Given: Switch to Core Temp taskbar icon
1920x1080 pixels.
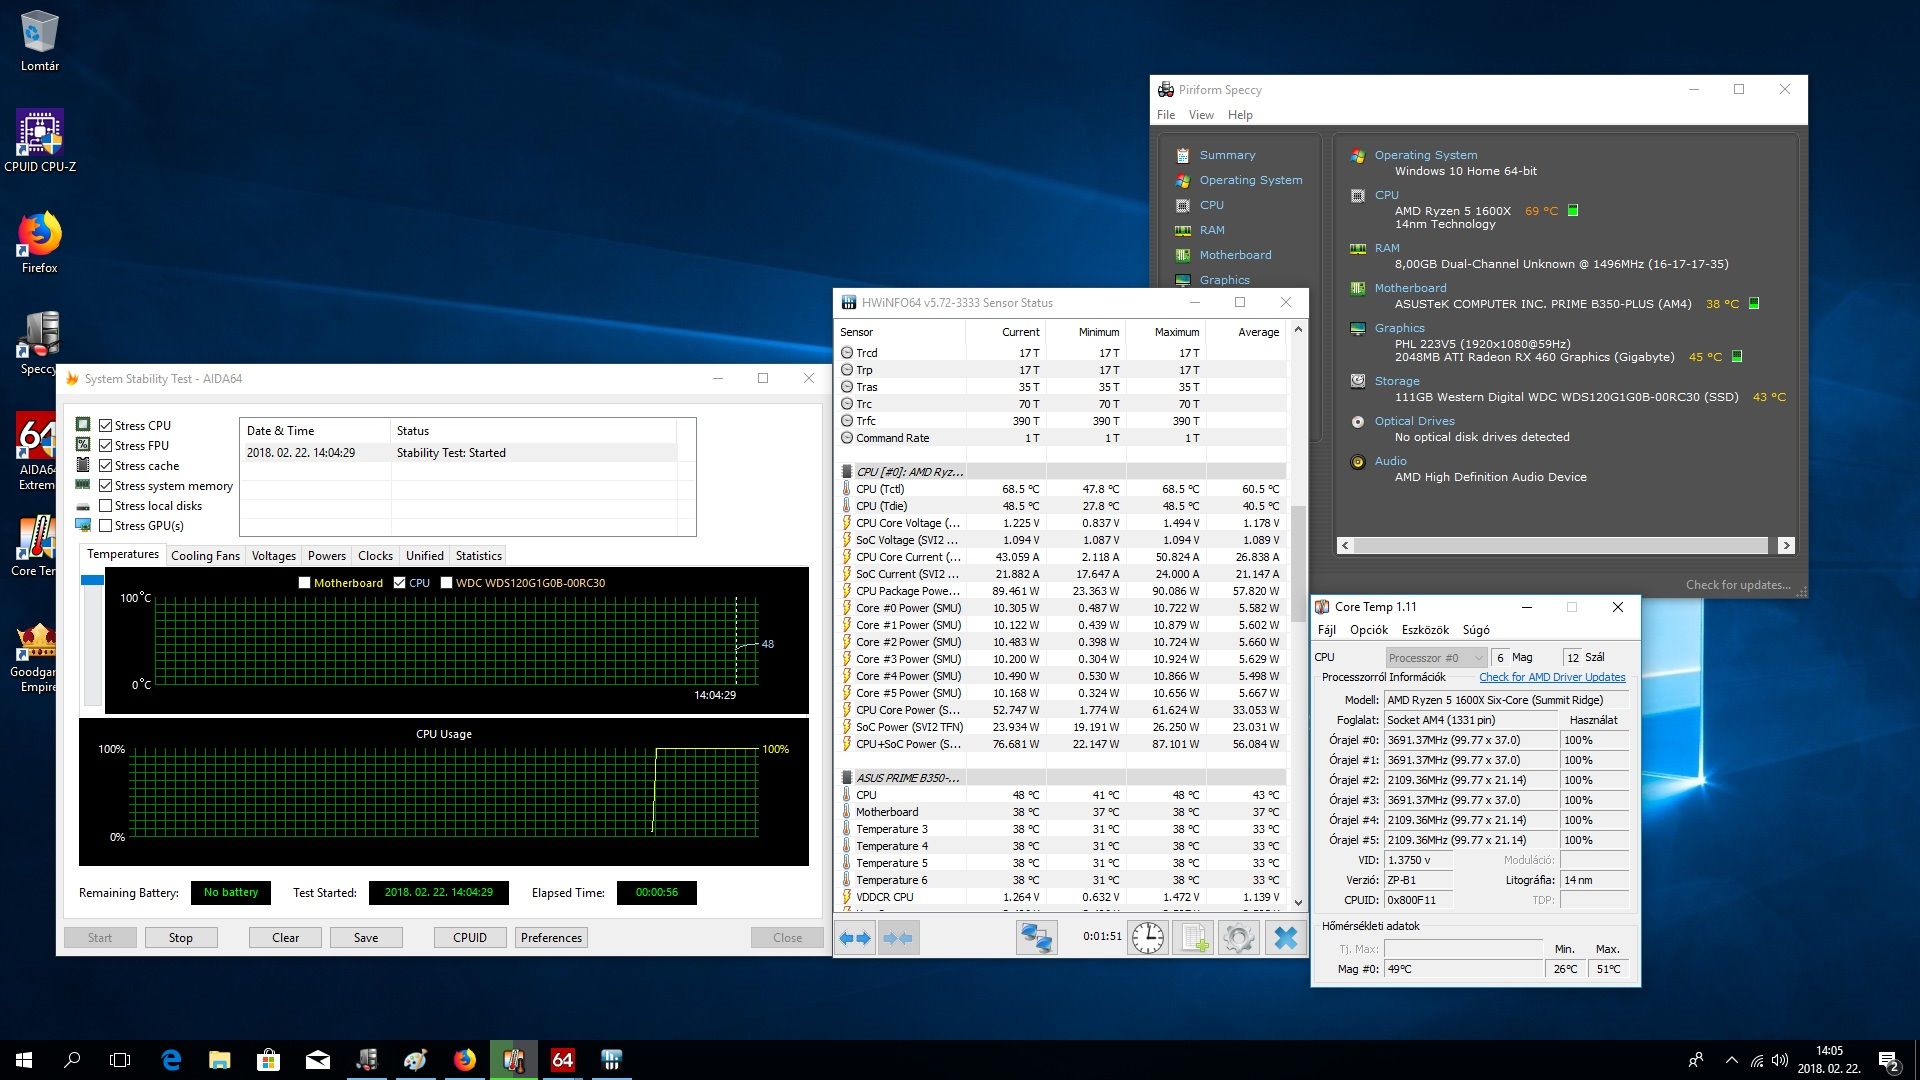Looking at the screenshot, I should click(x=514, y=1060).
